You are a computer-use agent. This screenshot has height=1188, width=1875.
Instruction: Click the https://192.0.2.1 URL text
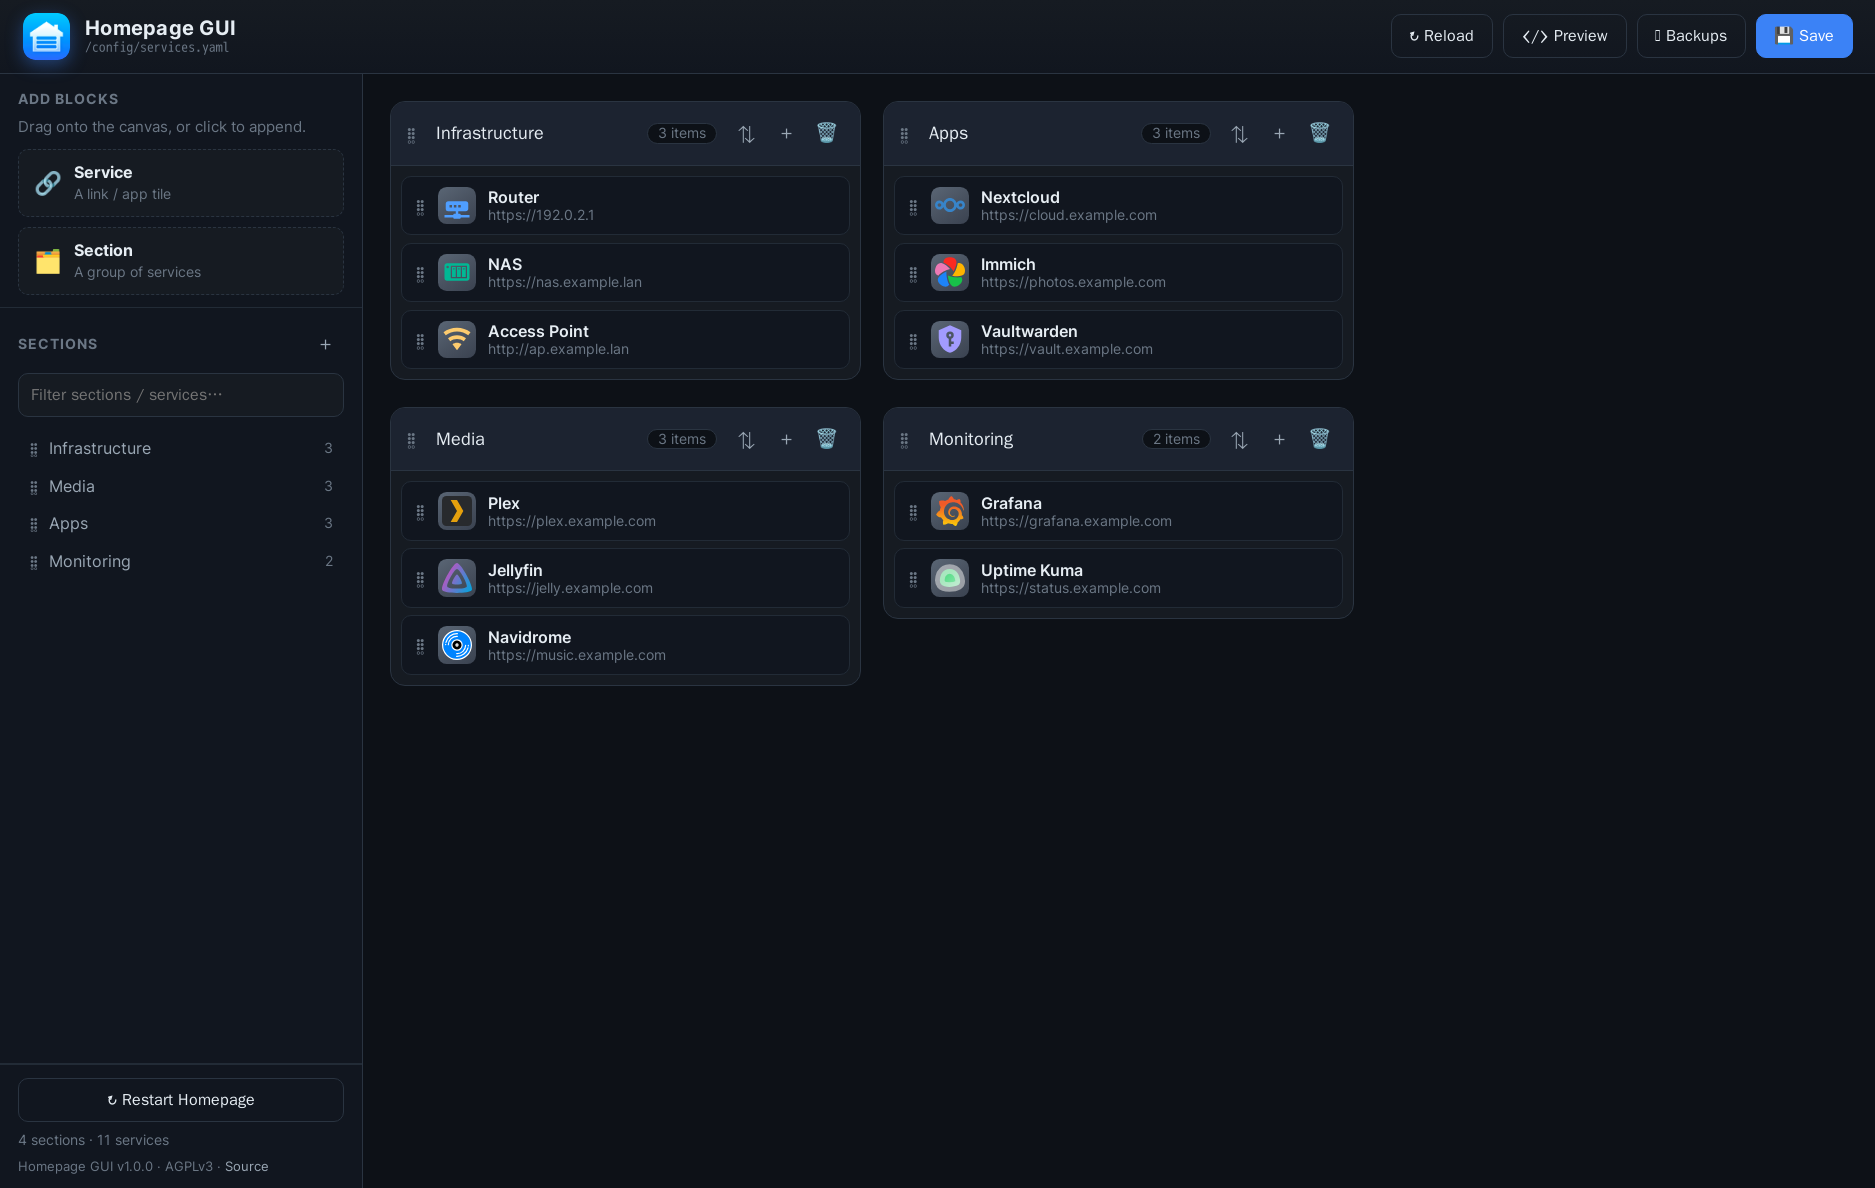coord(541,215)
